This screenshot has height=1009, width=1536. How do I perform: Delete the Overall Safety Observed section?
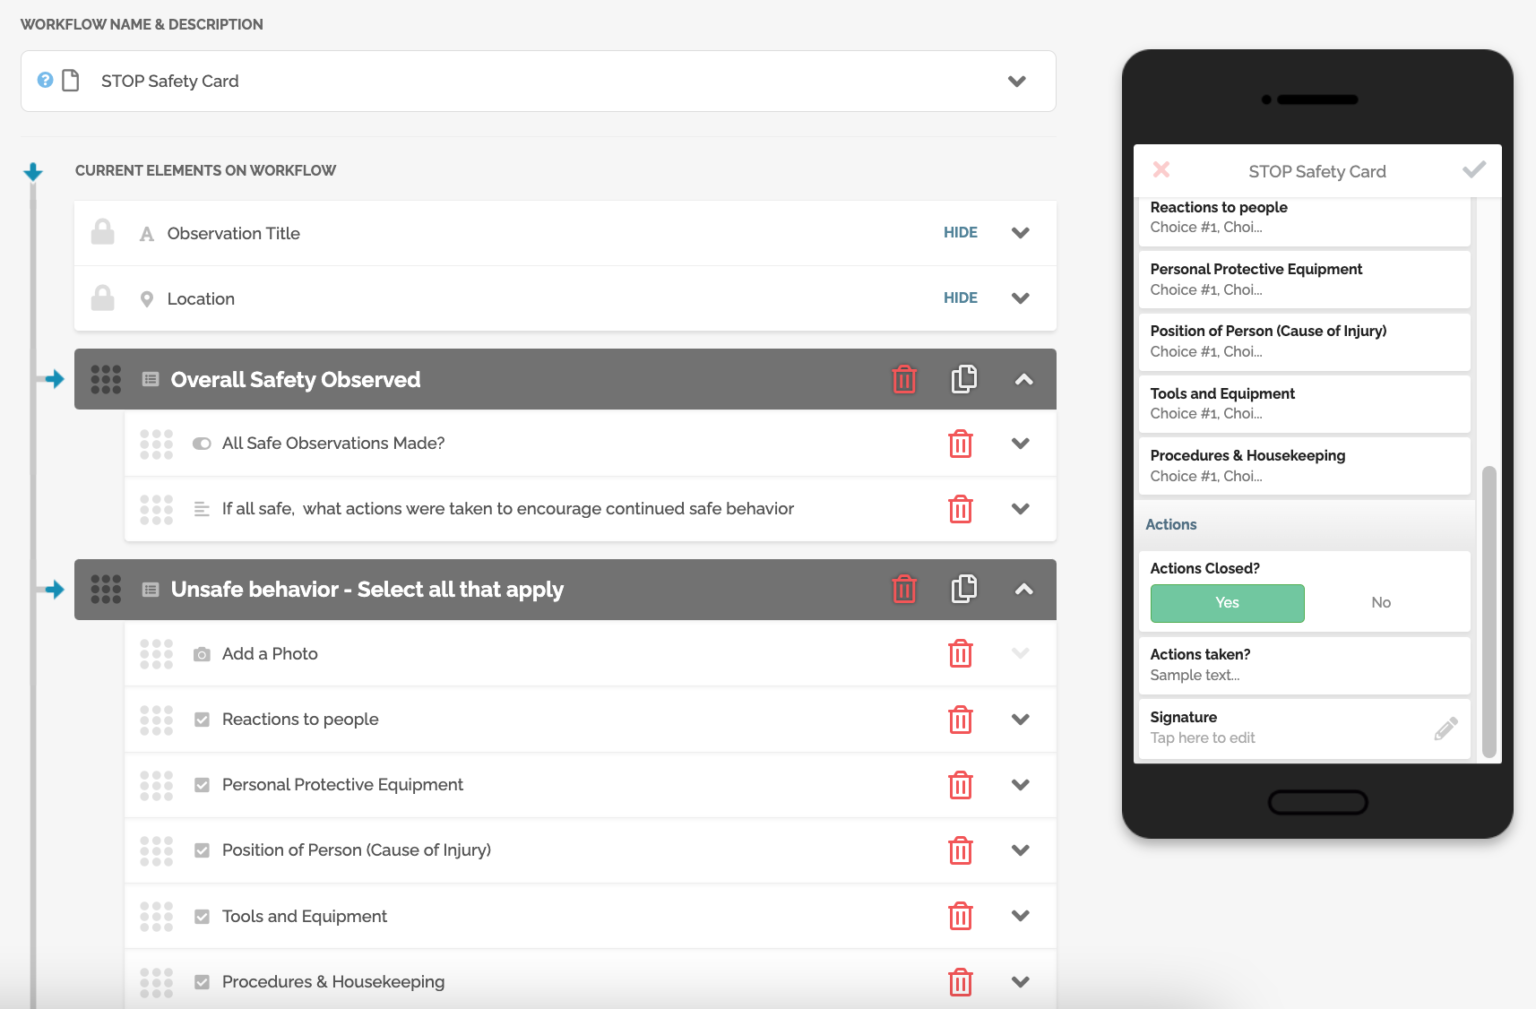point(904,380)
